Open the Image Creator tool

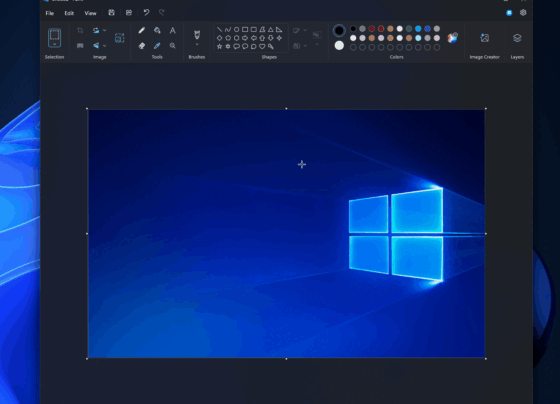tap(484, 38)
